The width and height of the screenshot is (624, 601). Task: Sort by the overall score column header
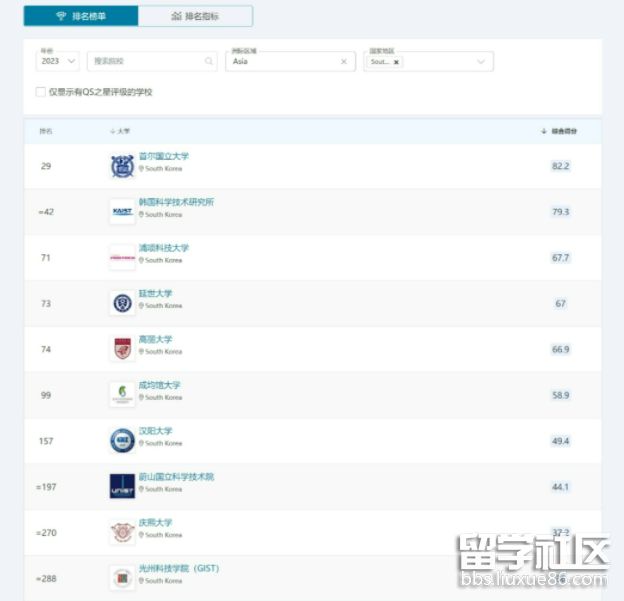pyautogui.click(x=559, y=131)
